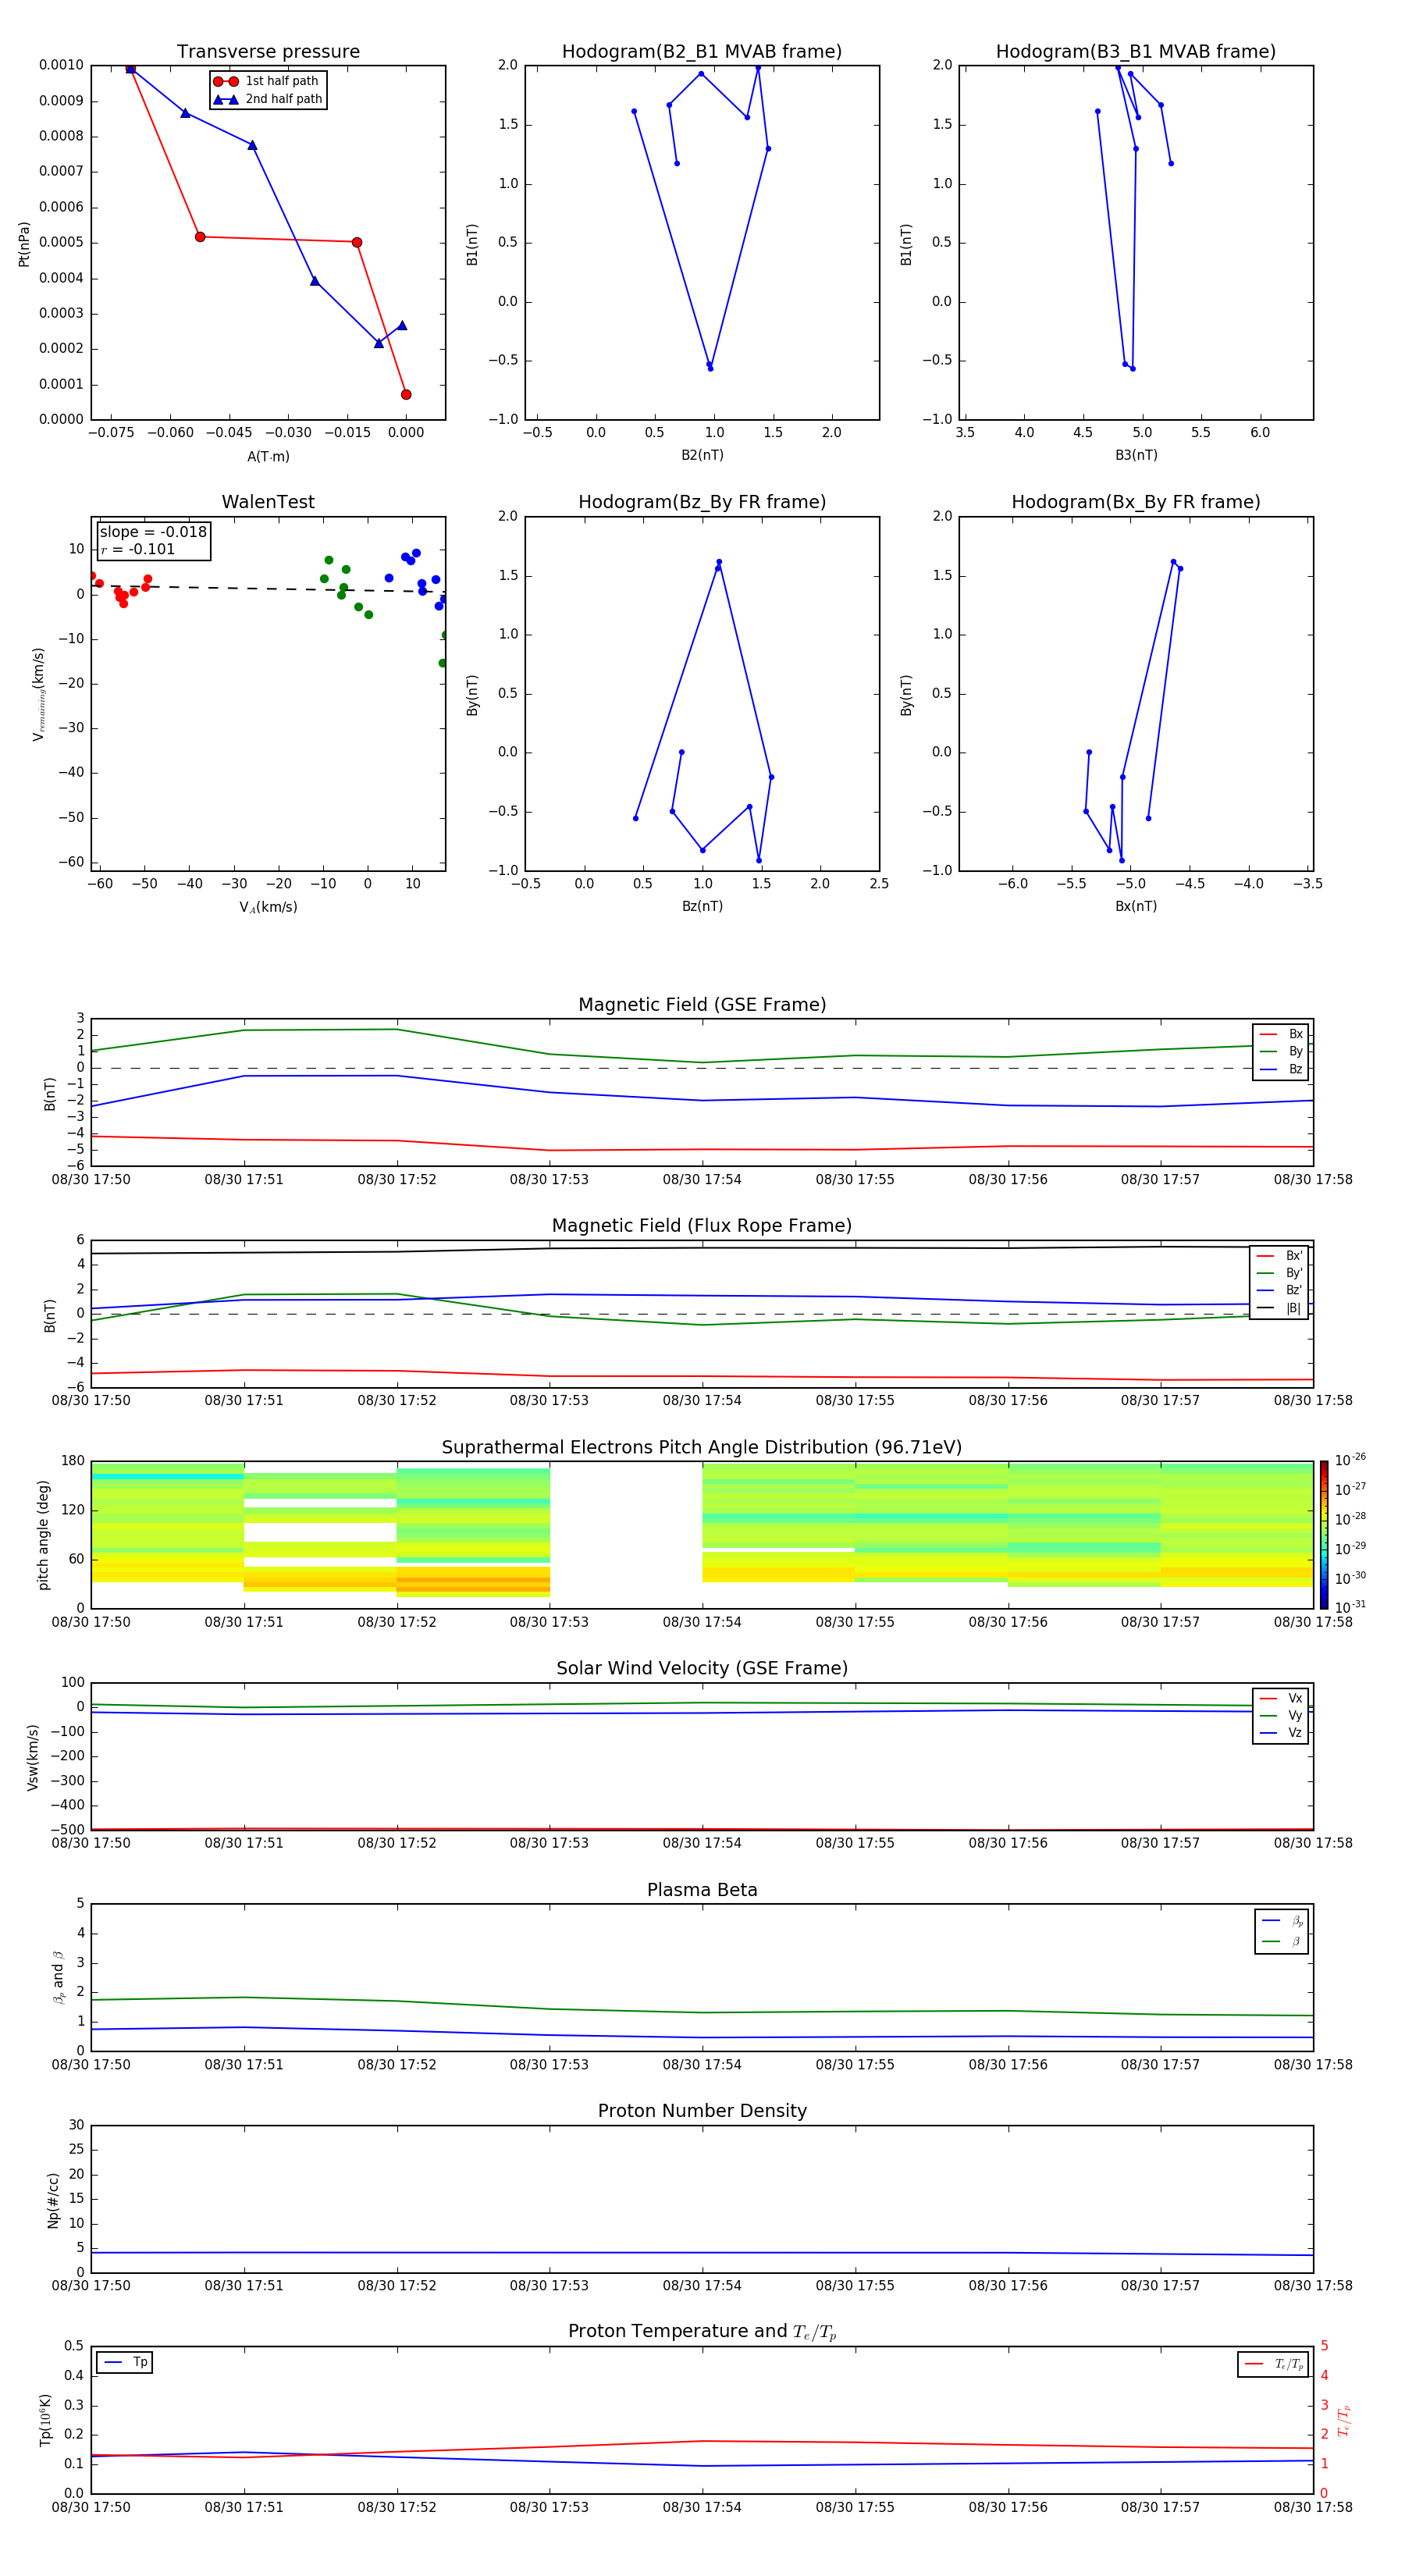Click the 'A(T·m)' axis label
The width and height of the screenshot is (1405, 2576).
pyautogui.click(x=268, y=457)
